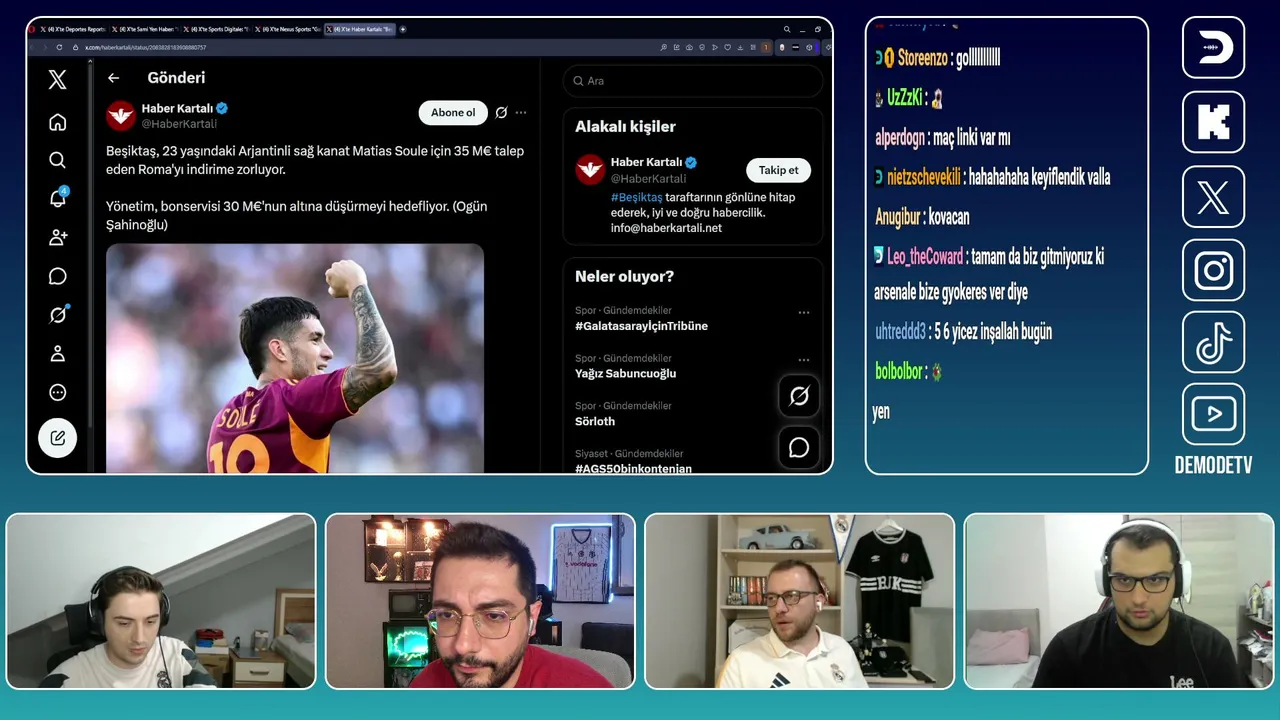Image resolution: width=1280 pixels, height=720 pixels.
Task: Open the floating Grok button
Action: [798, 396]
